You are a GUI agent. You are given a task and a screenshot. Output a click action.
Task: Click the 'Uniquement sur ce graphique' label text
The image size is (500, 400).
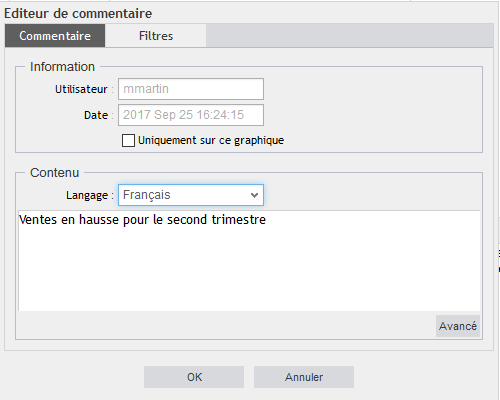[x=211, y=140]
